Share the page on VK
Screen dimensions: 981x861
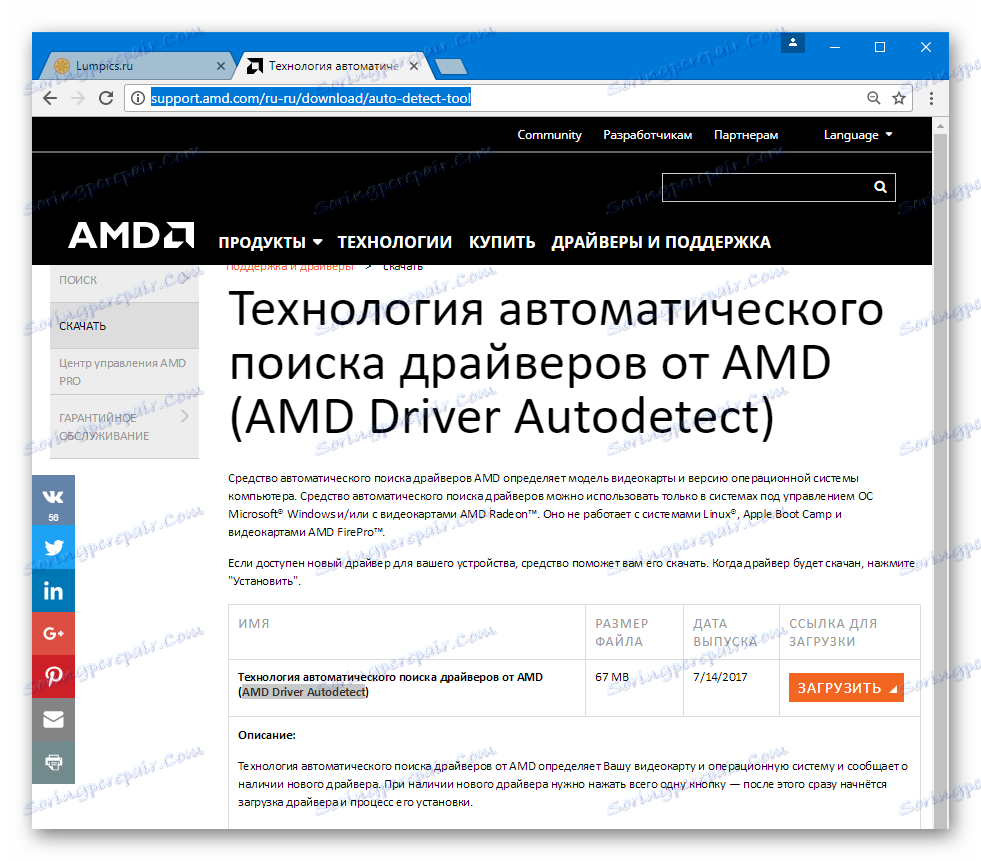(53, 501)
